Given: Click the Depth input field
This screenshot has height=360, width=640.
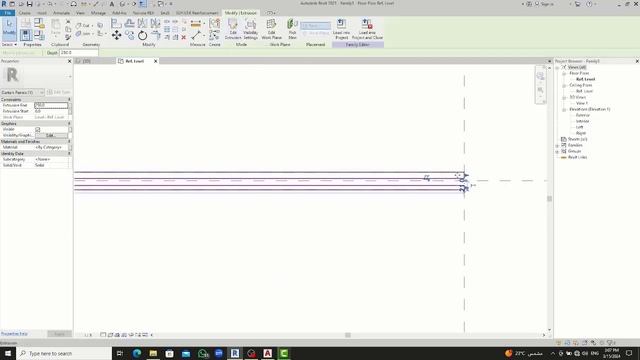Looking at the screenshot, I should (x=79, y=53).
